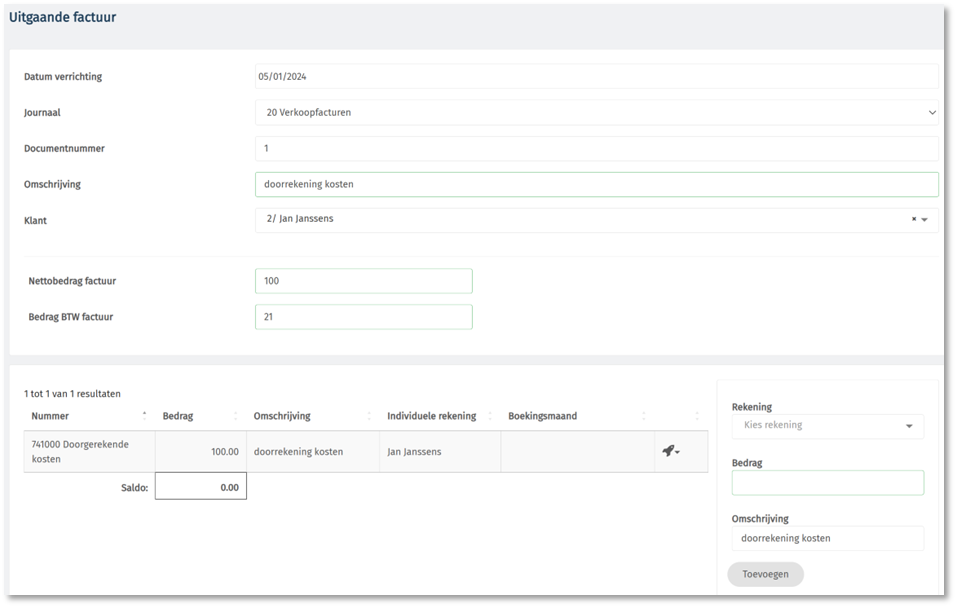Expand the Klant dropdown arrow
The width and height of the screenshot is (957, 608).
coord(925,220)
